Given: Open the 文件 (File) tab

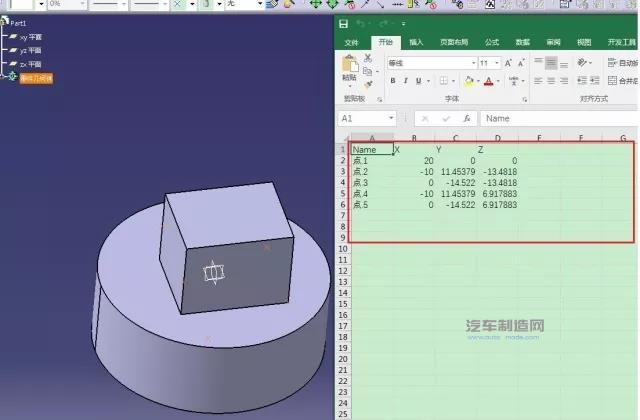Looking at the screenshot, I should pos(351,42).
